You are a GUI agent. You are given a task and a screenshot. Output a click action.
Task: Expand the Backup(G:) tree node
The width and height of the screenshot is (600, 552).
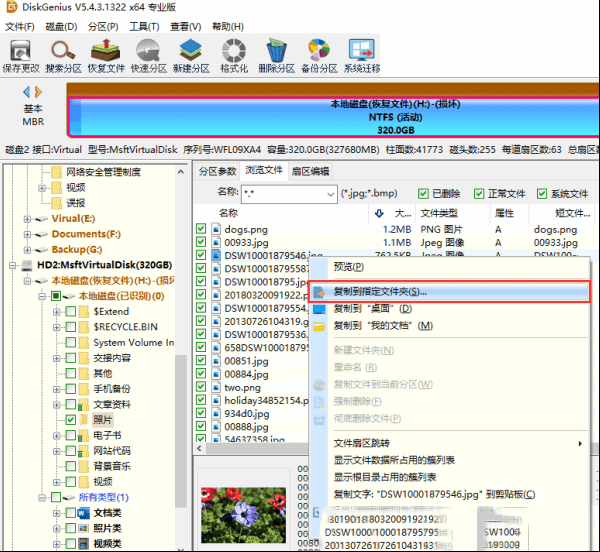tap(27, 250)
